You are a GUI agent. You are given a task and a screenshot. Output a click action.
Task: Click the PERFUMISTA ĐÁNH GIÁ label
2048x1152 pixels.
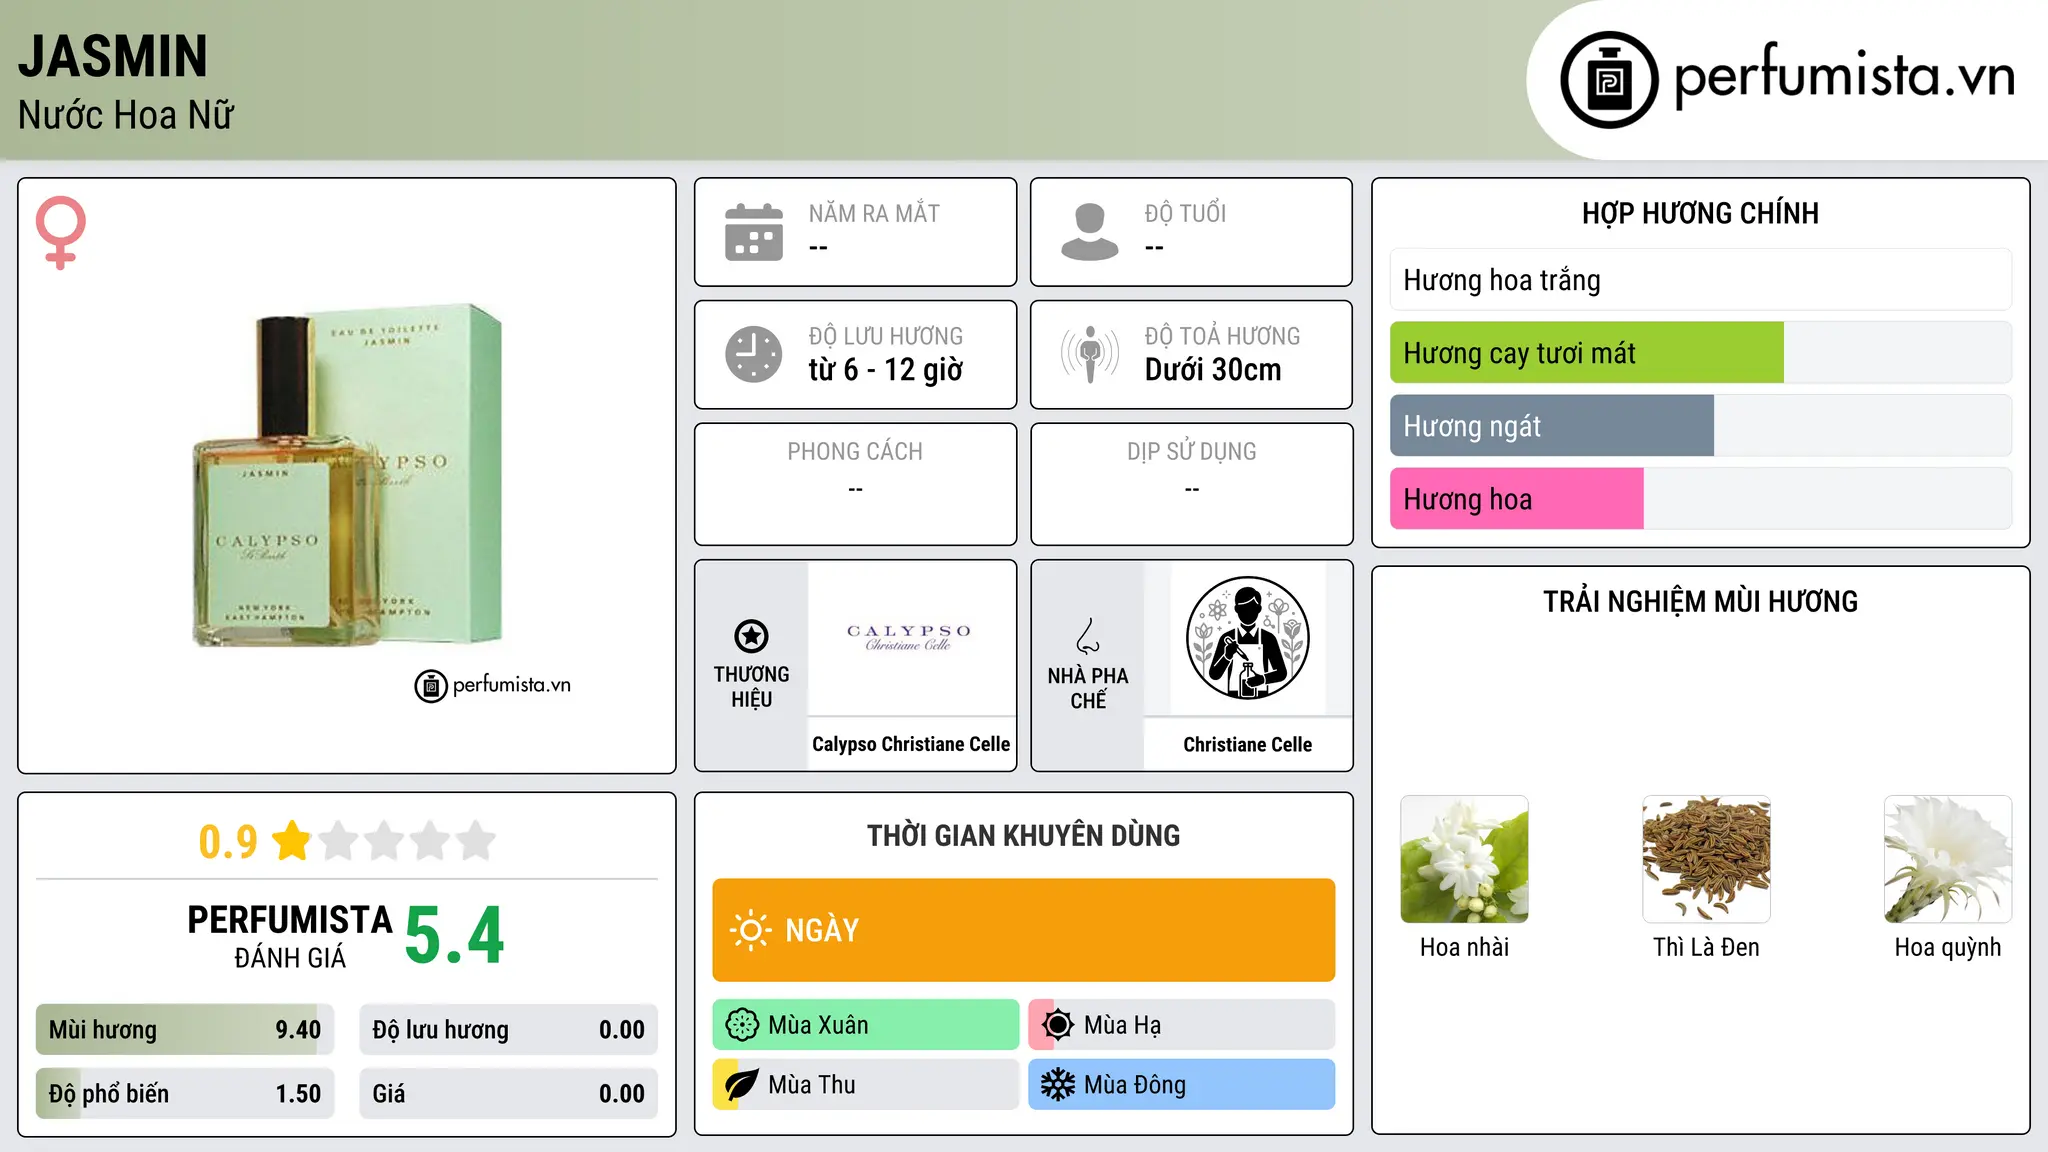coord(290,936)
